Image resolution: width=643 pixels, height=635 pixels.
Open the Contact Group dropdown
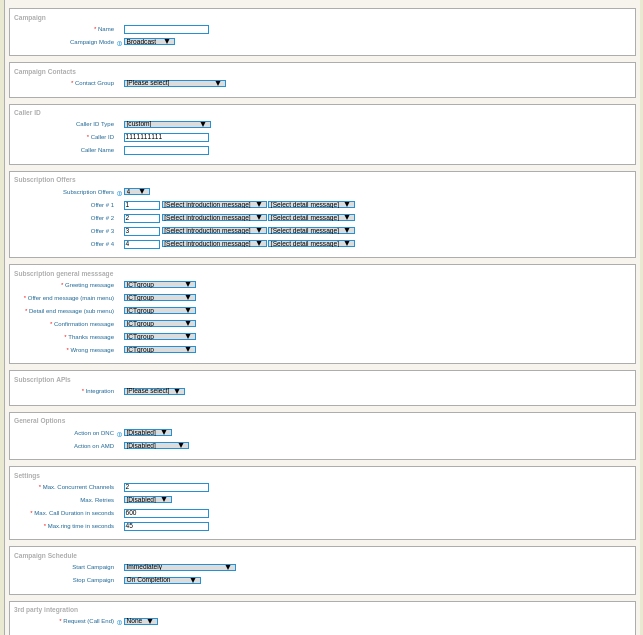(x=175, y=83)
